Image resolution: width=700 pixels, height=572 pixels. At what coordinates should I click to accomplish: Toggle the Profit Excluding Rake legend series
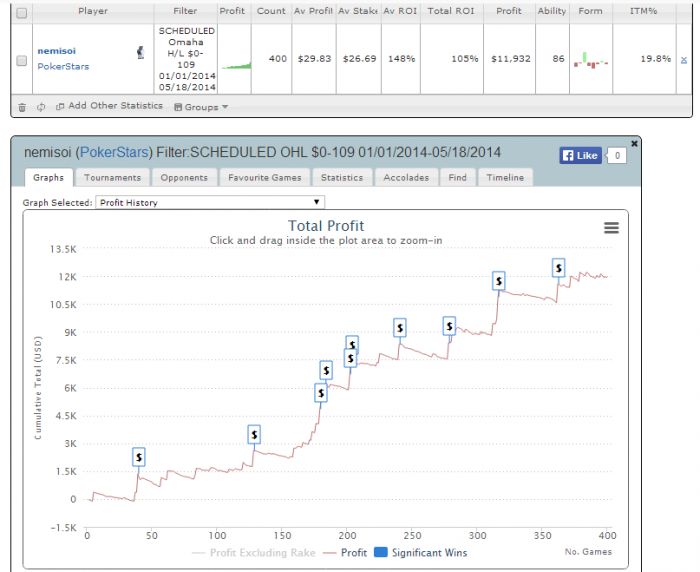254,553
